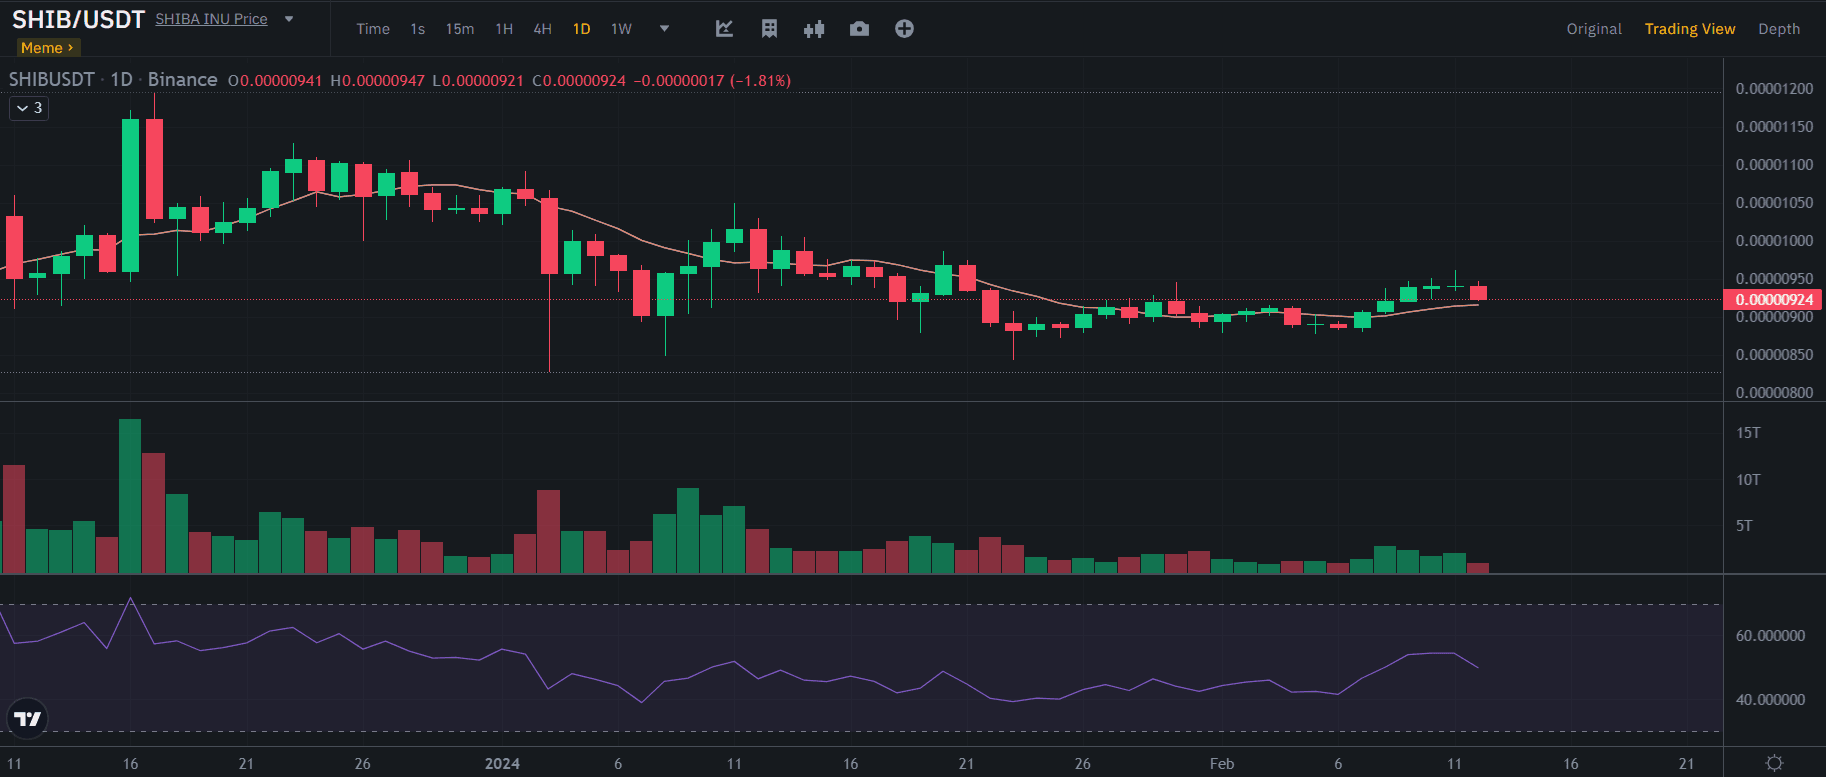The height and width of the screenshot is (777, 1826).
Task: Expand the collapsed indicators legend showing 3
Action: point(29,108)
